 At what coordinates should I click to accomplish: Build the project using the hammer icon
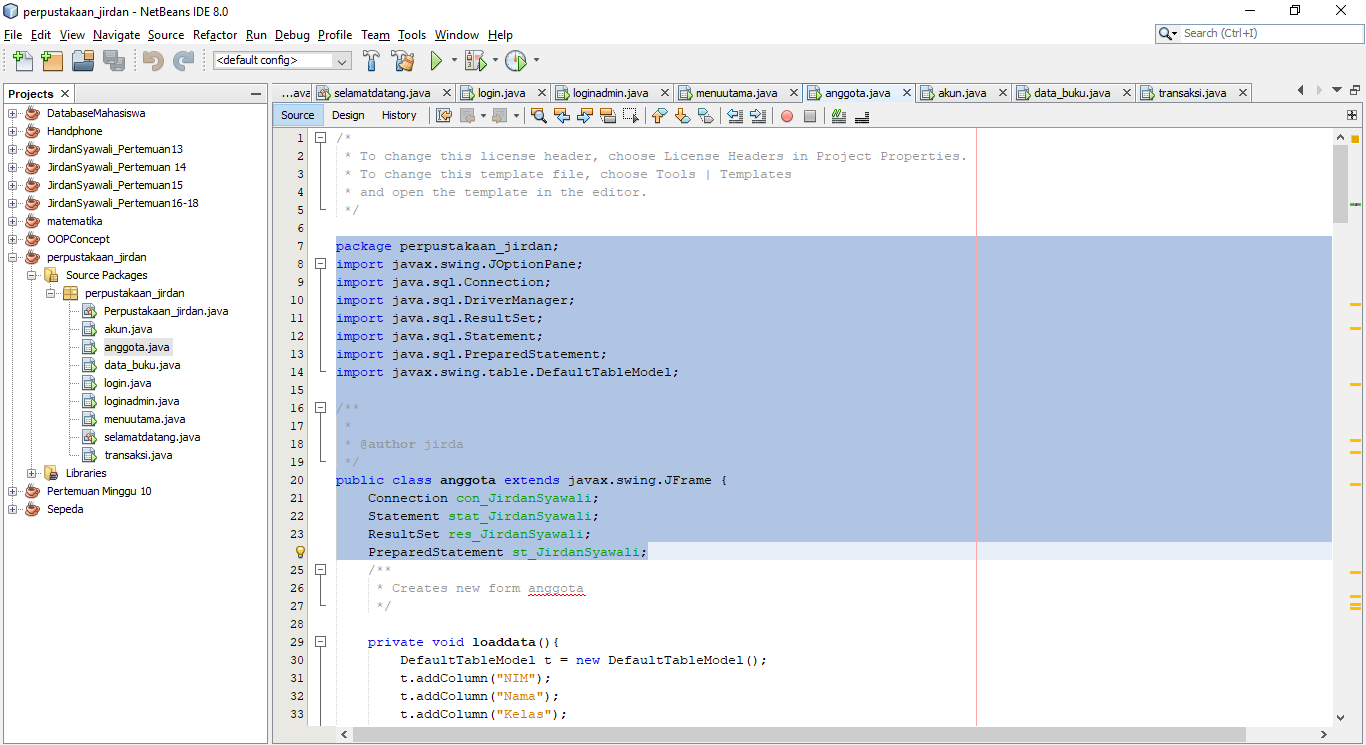[x=371, y=61]
